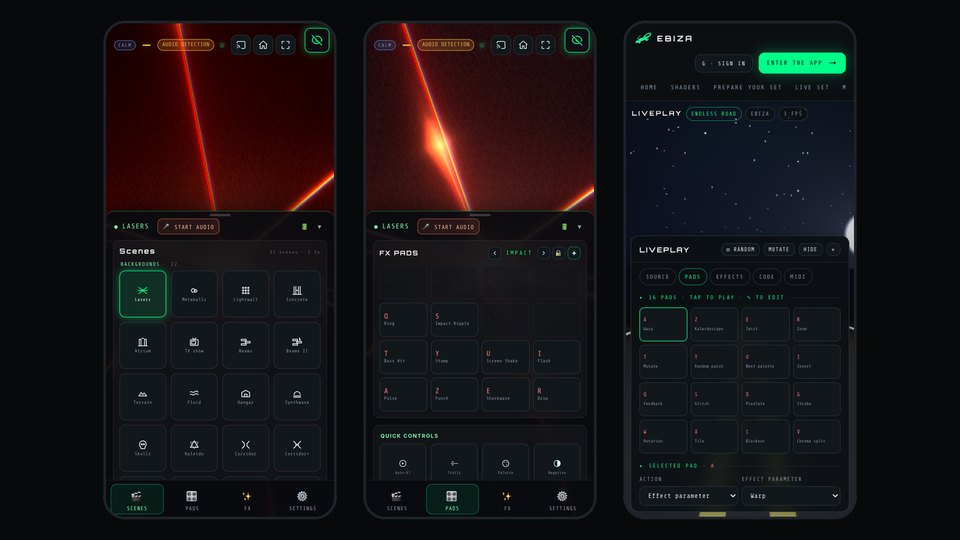Toggle the Calm mode pill in middle phone

click(384, 45)
